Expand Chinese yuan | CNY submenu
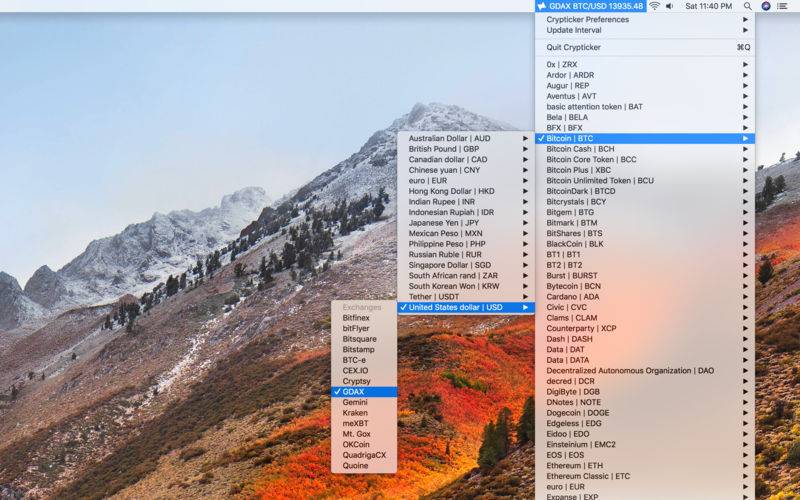 466,170
